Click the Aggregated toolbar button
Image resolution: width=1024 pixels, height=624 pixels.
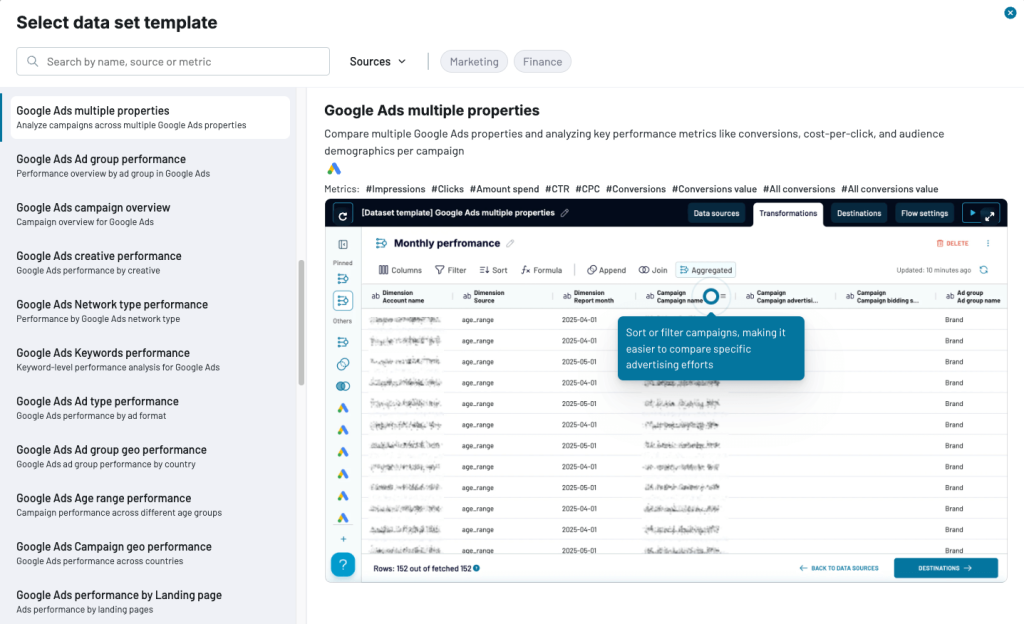coord(706,270)
